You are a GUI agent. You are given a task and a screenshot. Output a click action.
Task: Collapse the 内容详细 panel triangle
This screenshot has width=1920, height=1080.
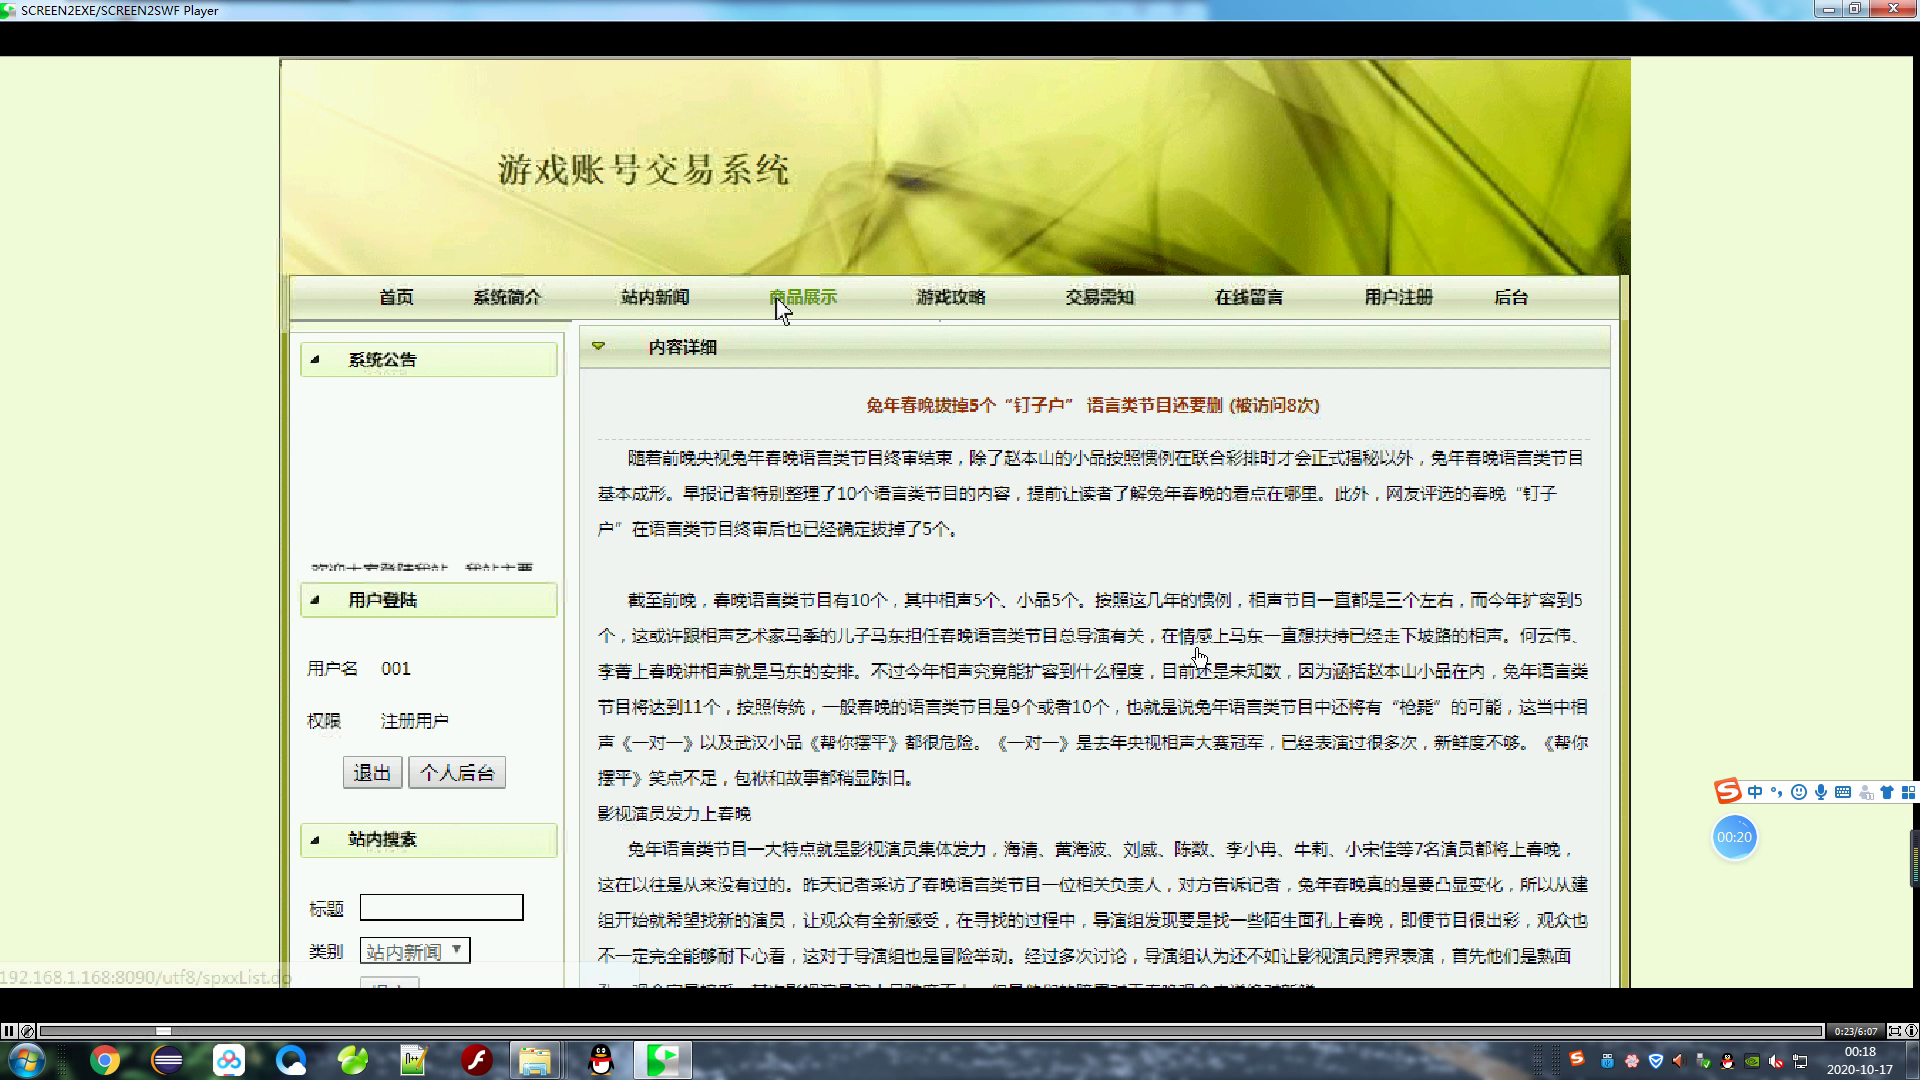(598, 347)
